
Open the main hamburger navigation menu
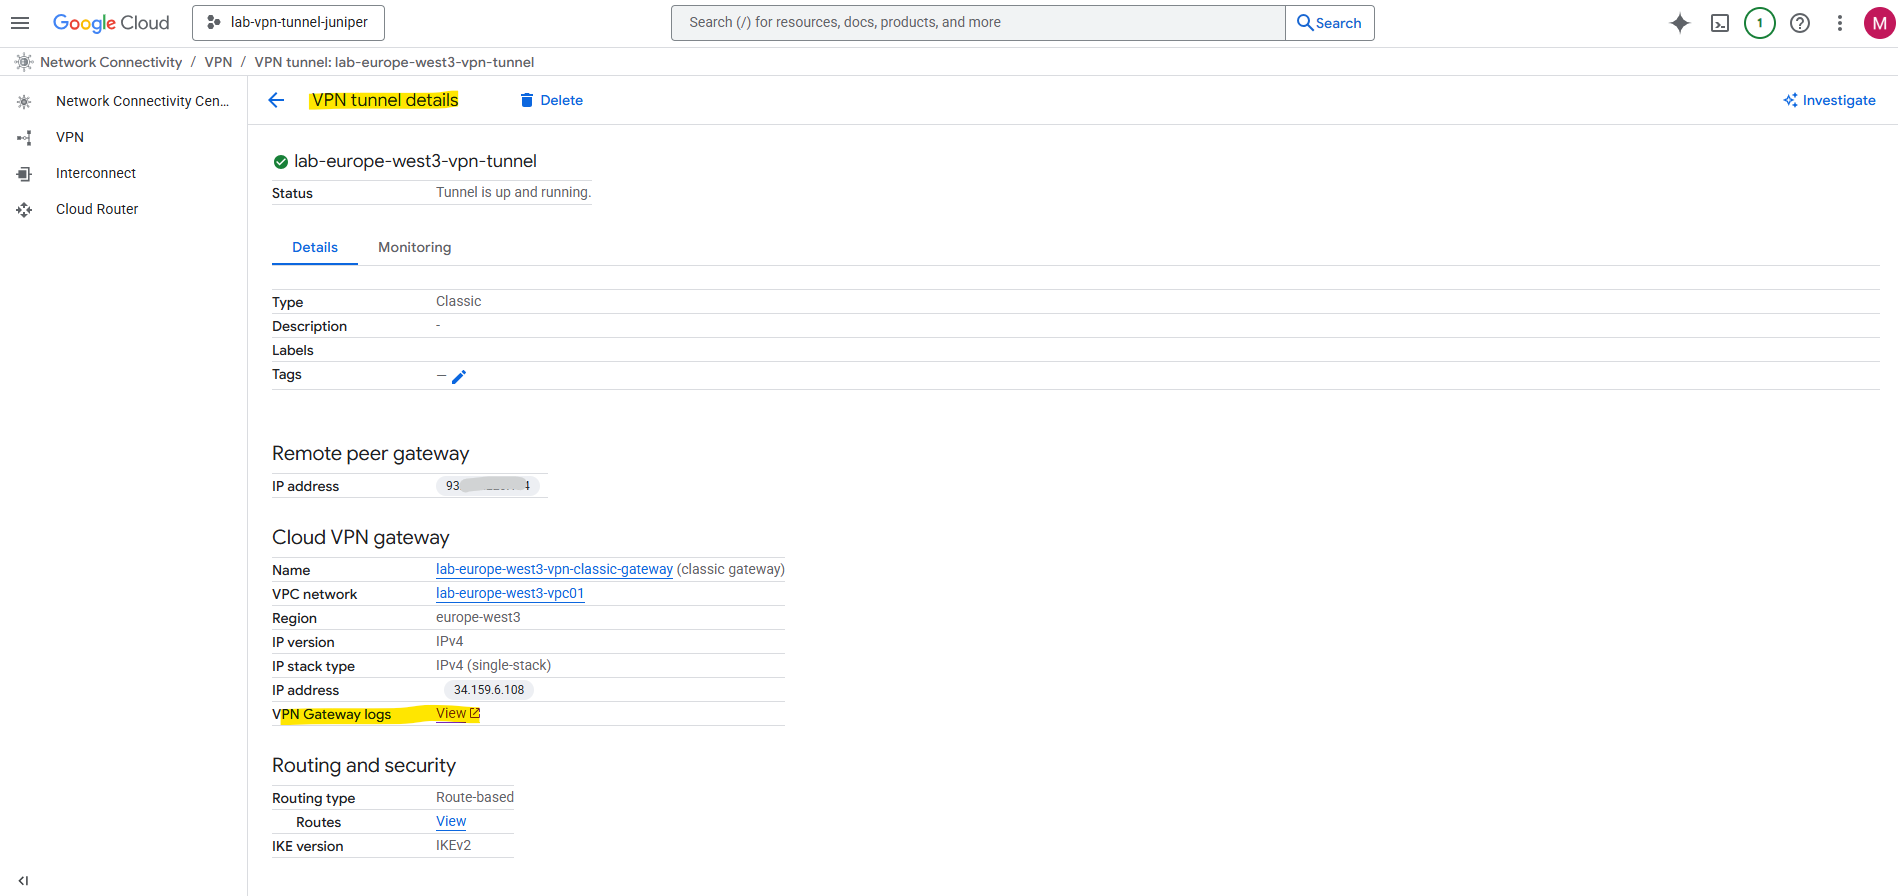click(20, 23)
